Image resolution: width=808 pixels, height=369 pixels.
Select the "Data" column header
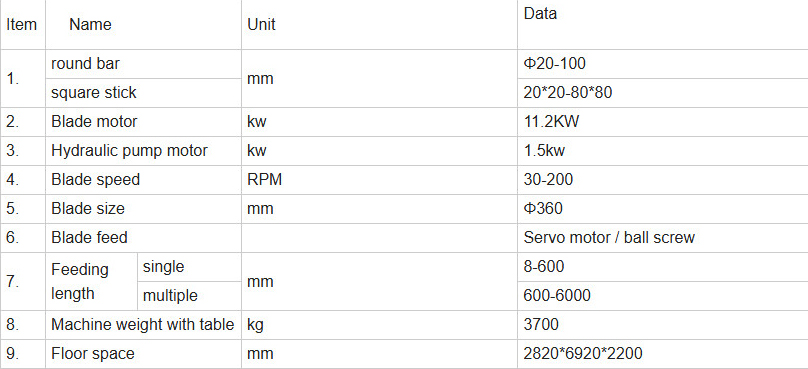click(540, 13)
